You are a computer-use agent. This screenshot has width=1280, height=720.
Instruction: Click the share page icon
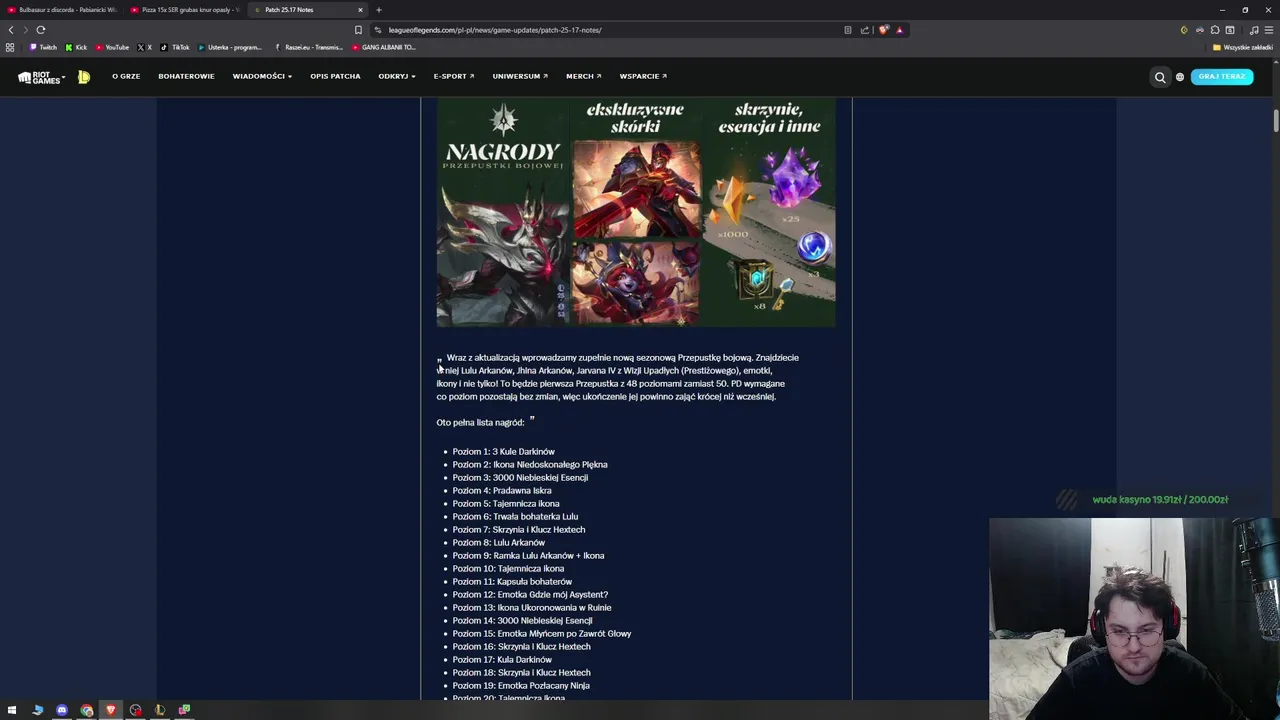click(x=865, y=30)
